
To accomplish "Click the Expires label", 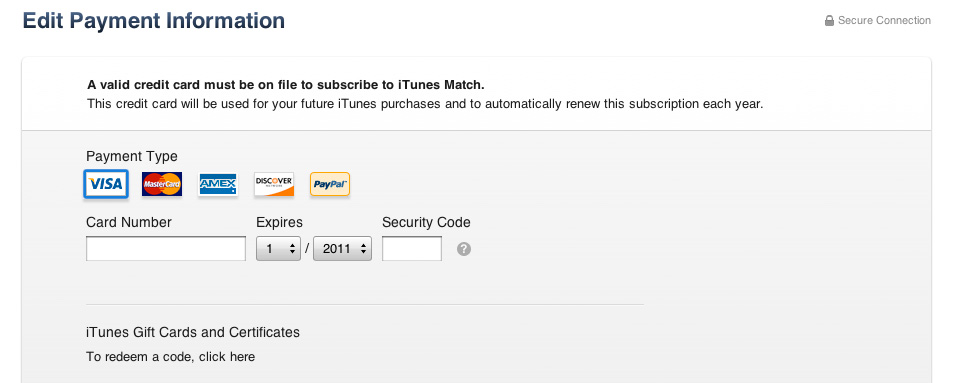I will point(279,223).
